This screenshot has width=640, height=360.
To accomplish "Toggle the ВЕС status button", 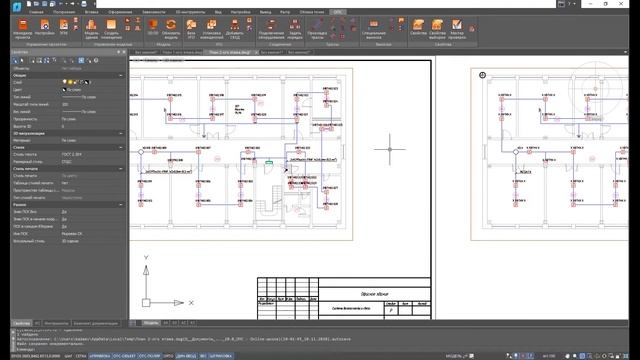I will 203,356.
